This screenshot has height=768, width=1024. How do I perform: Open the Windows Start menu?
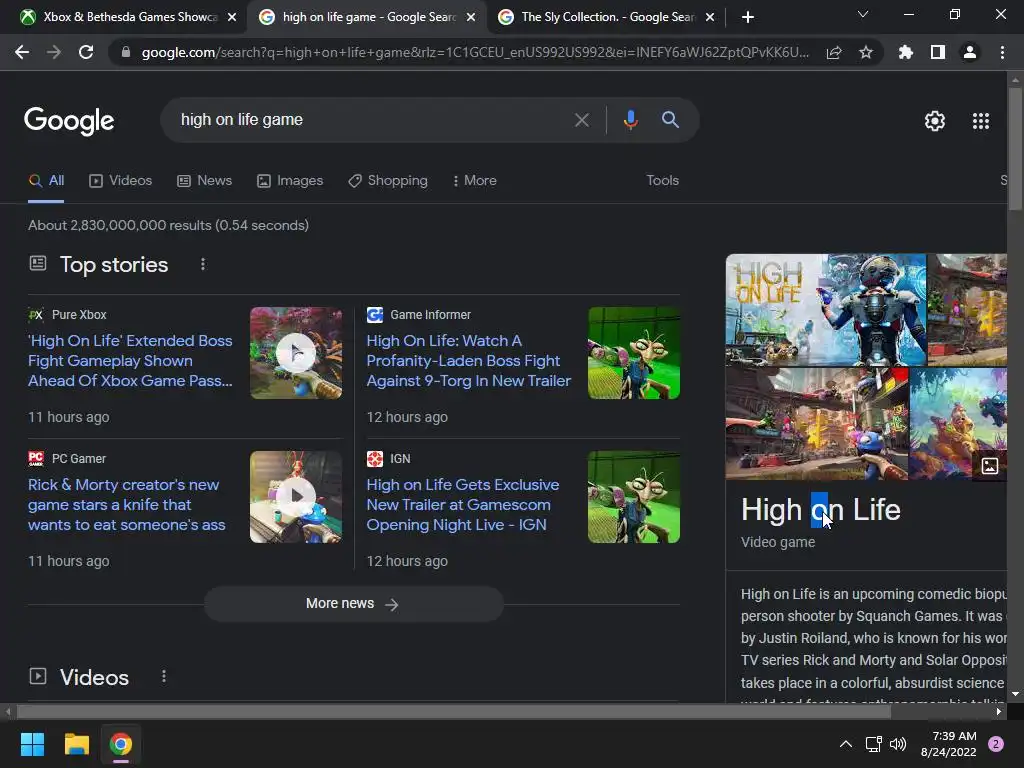click(x=33, y=744)
